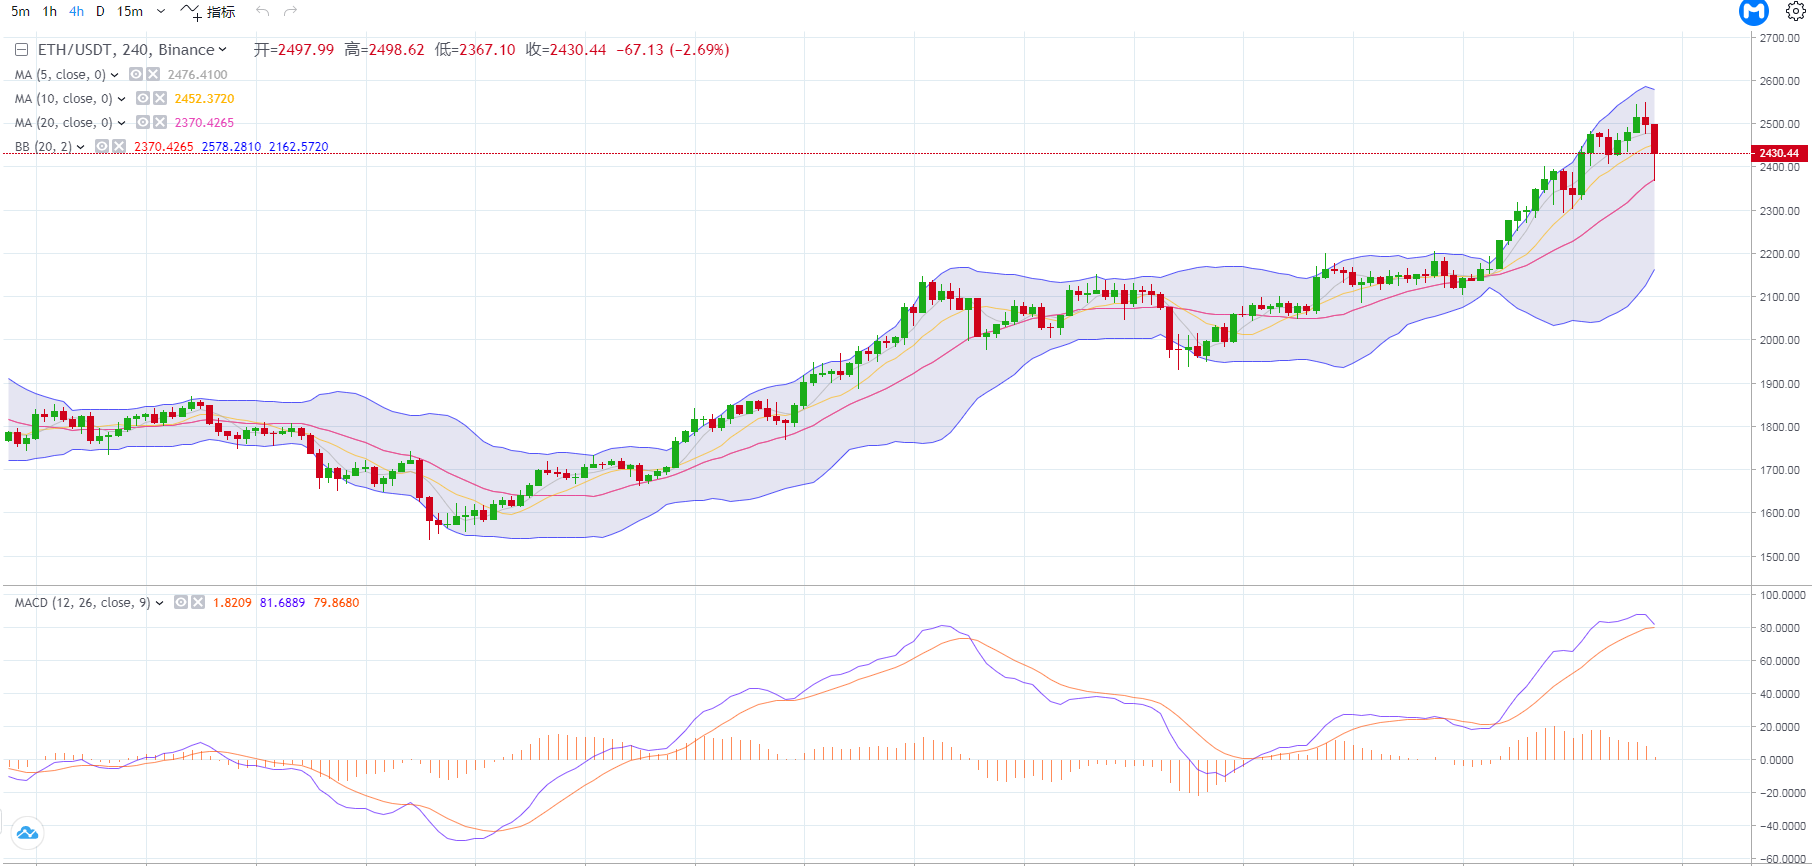This screenshot has width=1812, height=866.
Task: Remove the MACD indicator
Action: [x=198, y=602]
